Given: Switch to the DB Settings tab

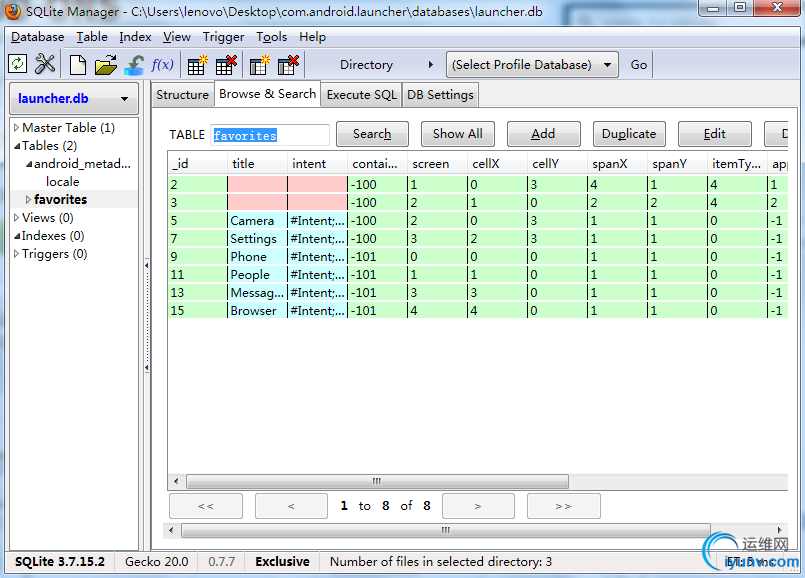Looking at the screenshot, I should pos(440,95).
